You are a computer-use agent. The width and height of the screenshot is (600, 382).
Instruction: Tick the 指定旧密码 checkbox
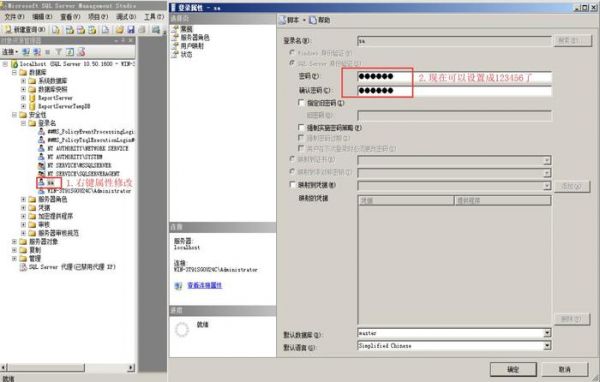pos(301,103)
